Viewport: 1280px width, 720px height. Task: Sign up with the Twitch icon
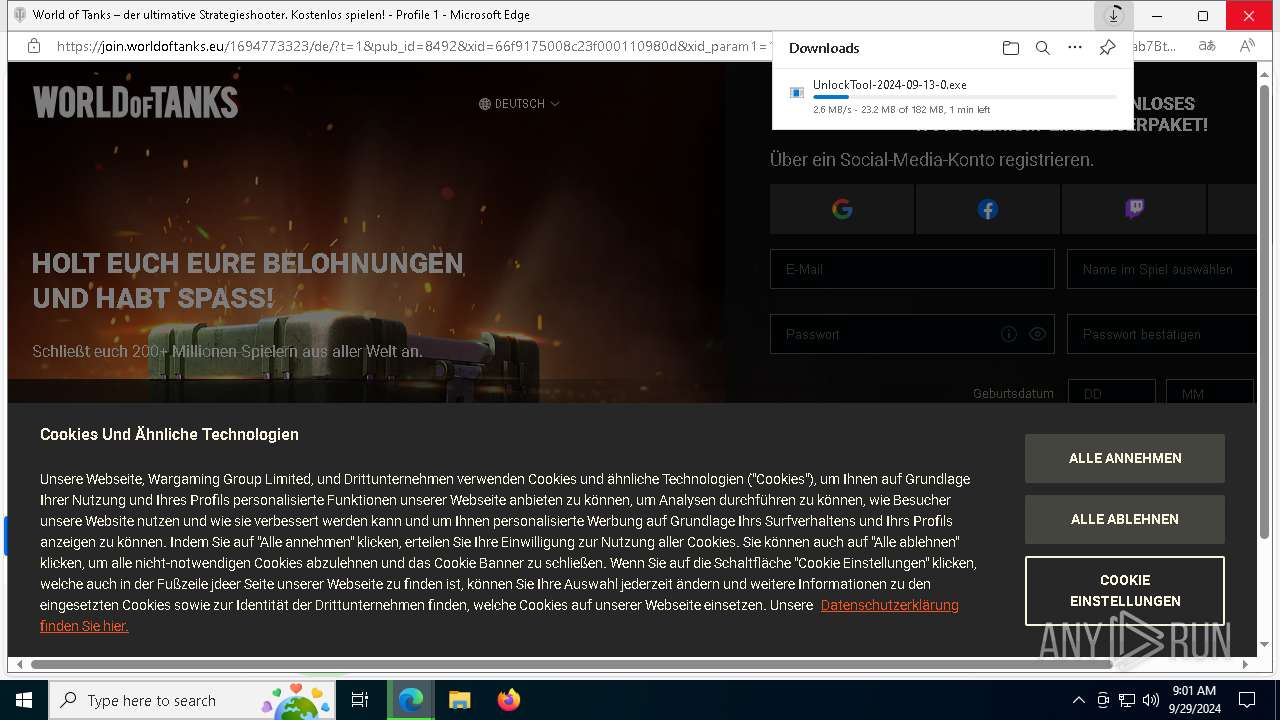1134,209
